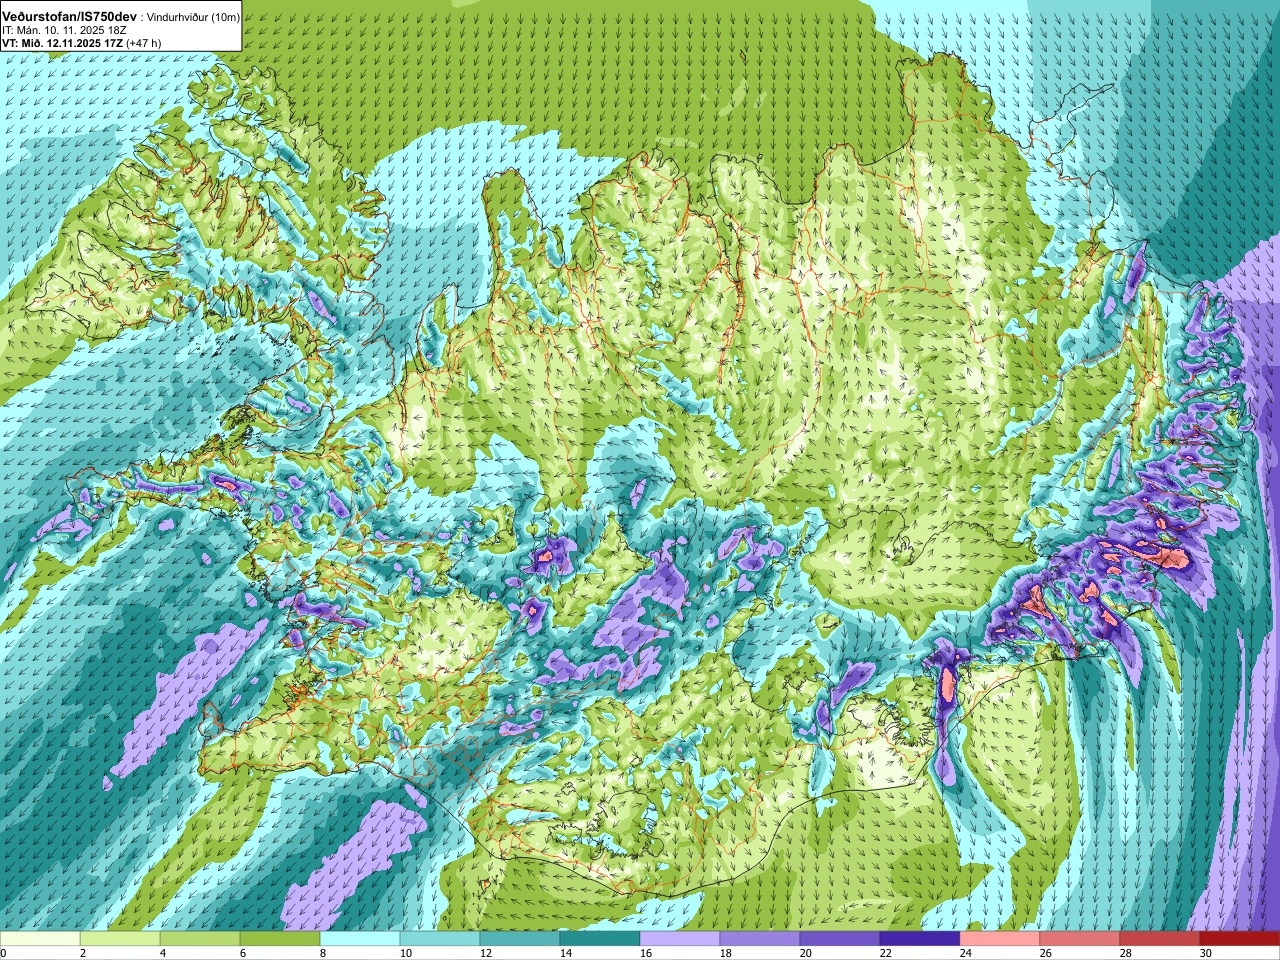Select the 2–4 yellow-green legend swatch
Screen dimensions: 1280x960
tap(120, 939)
